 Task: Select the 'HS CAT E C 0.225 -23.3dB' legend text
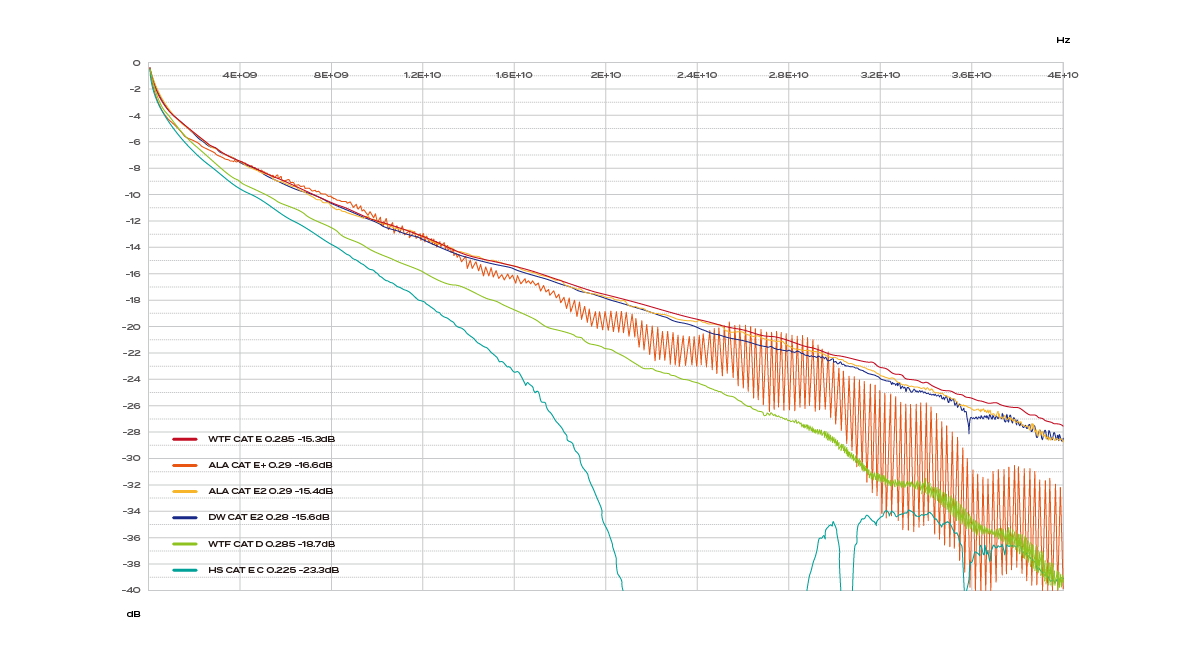point(273,570)
